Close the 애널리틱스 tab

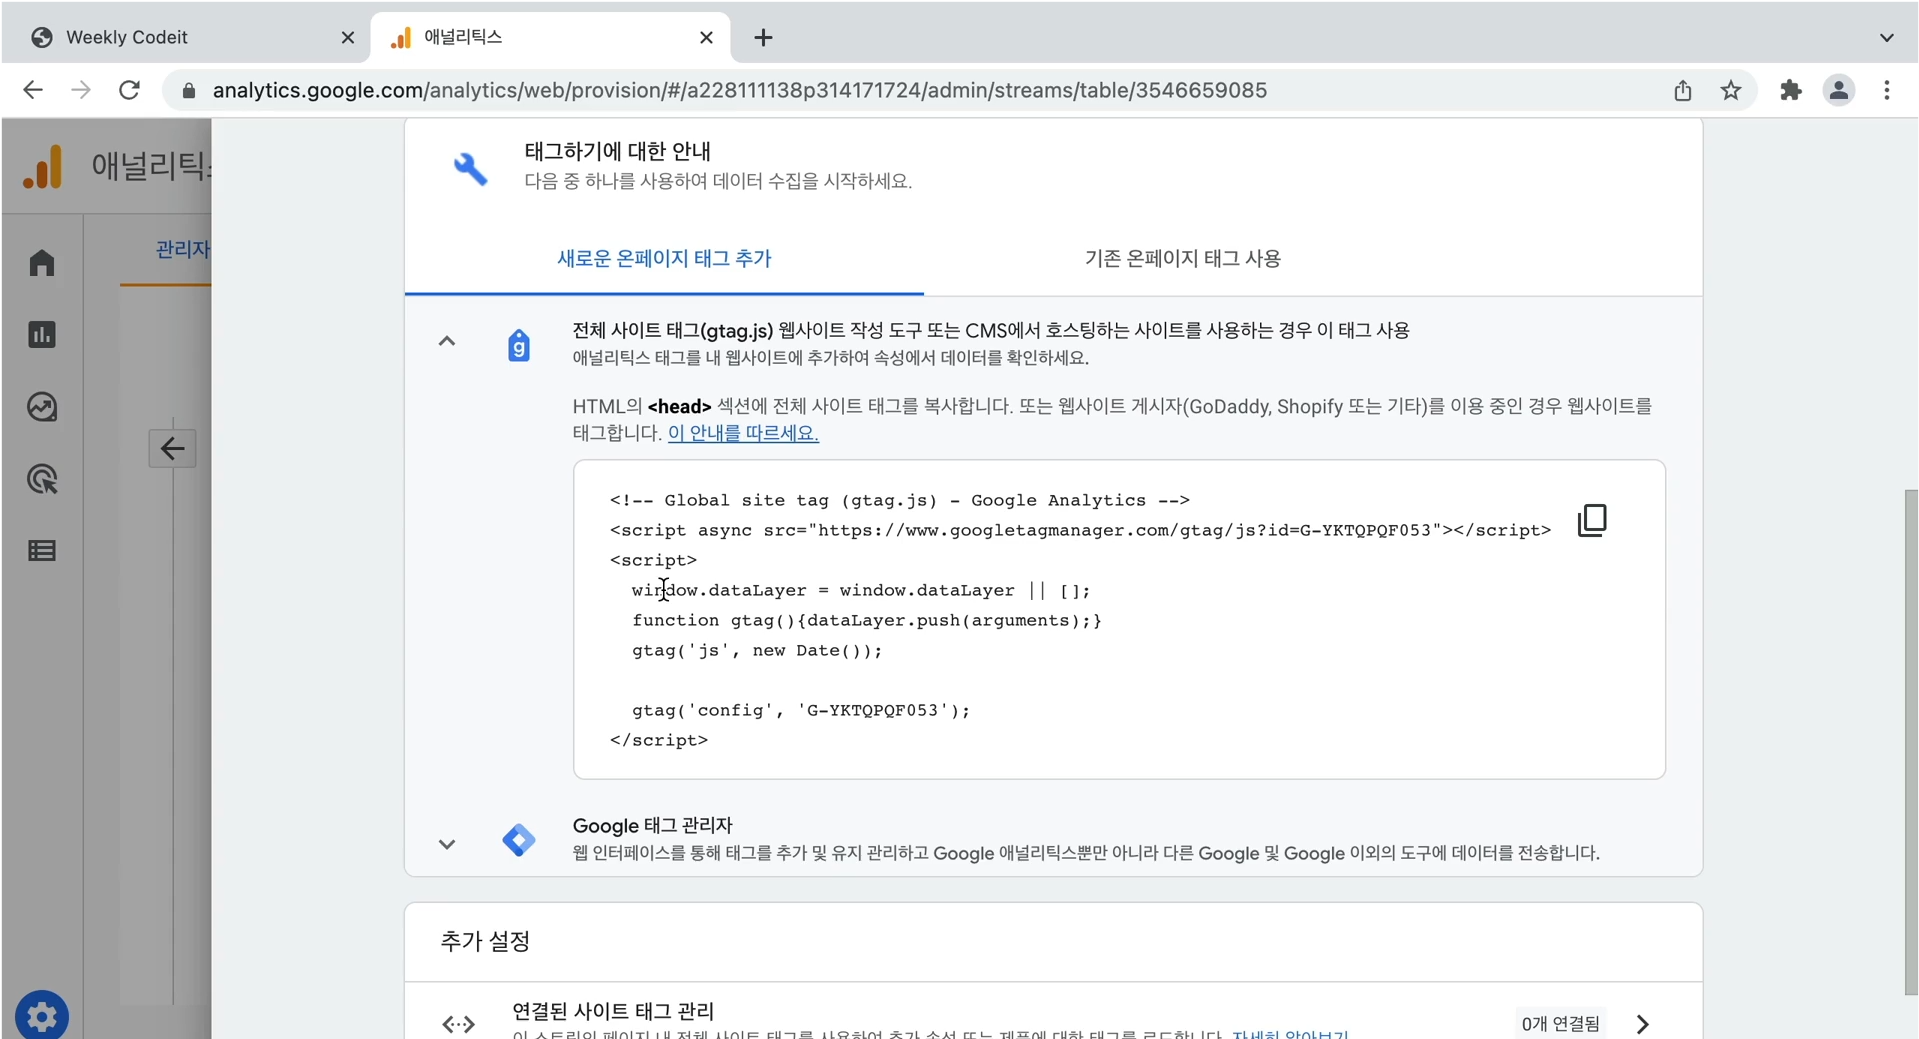706,38
